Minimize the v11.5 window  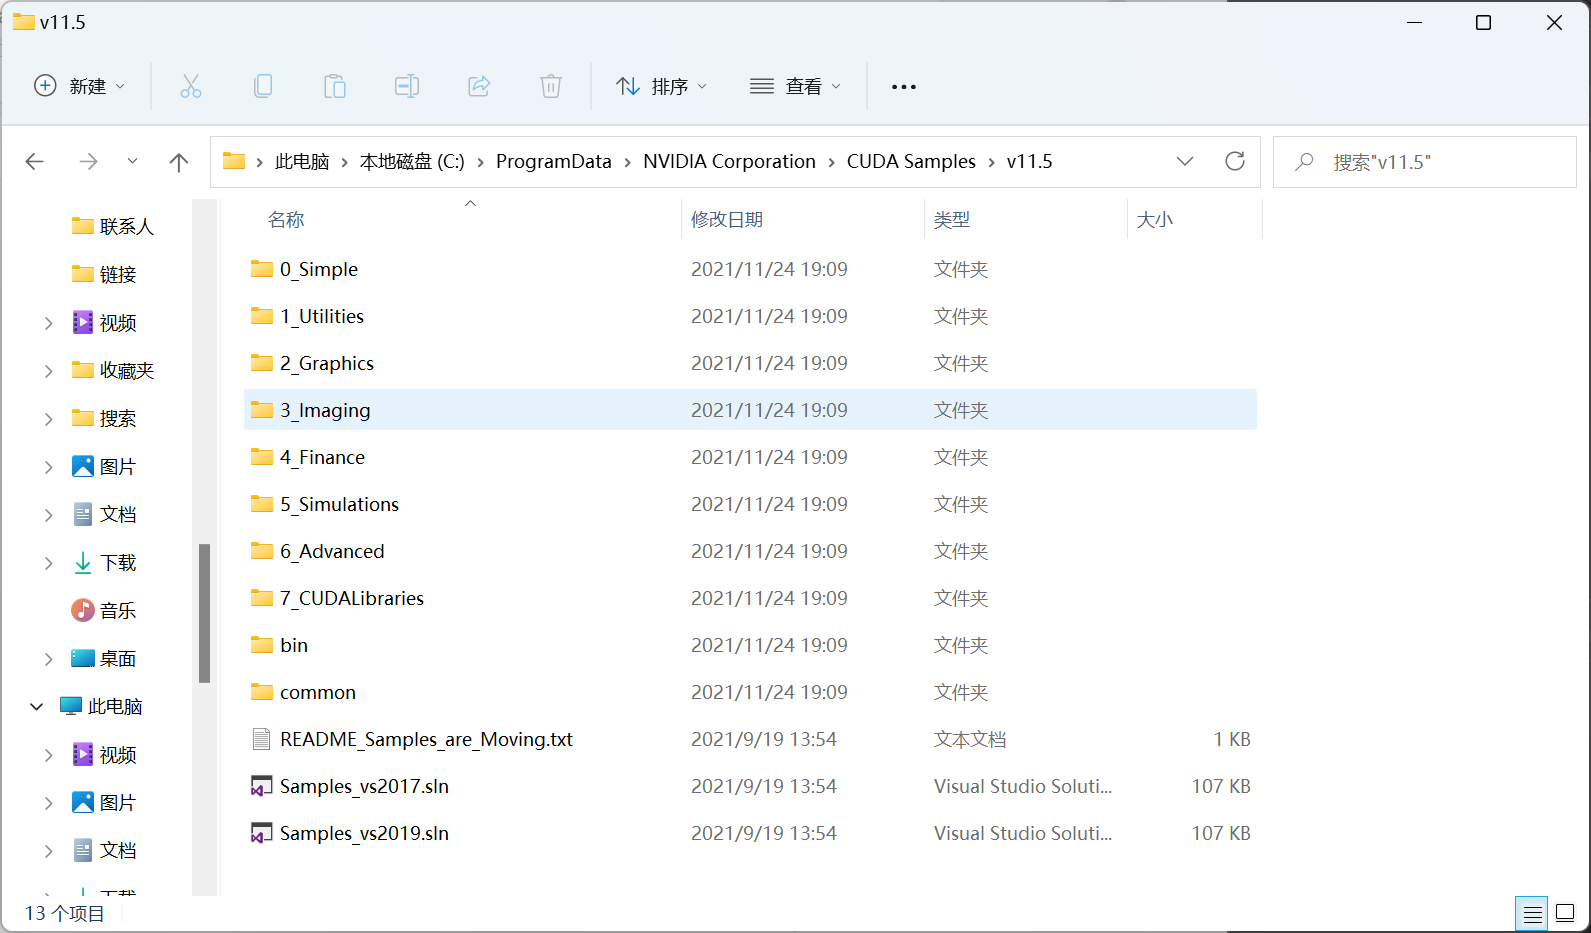point(1414,22)
